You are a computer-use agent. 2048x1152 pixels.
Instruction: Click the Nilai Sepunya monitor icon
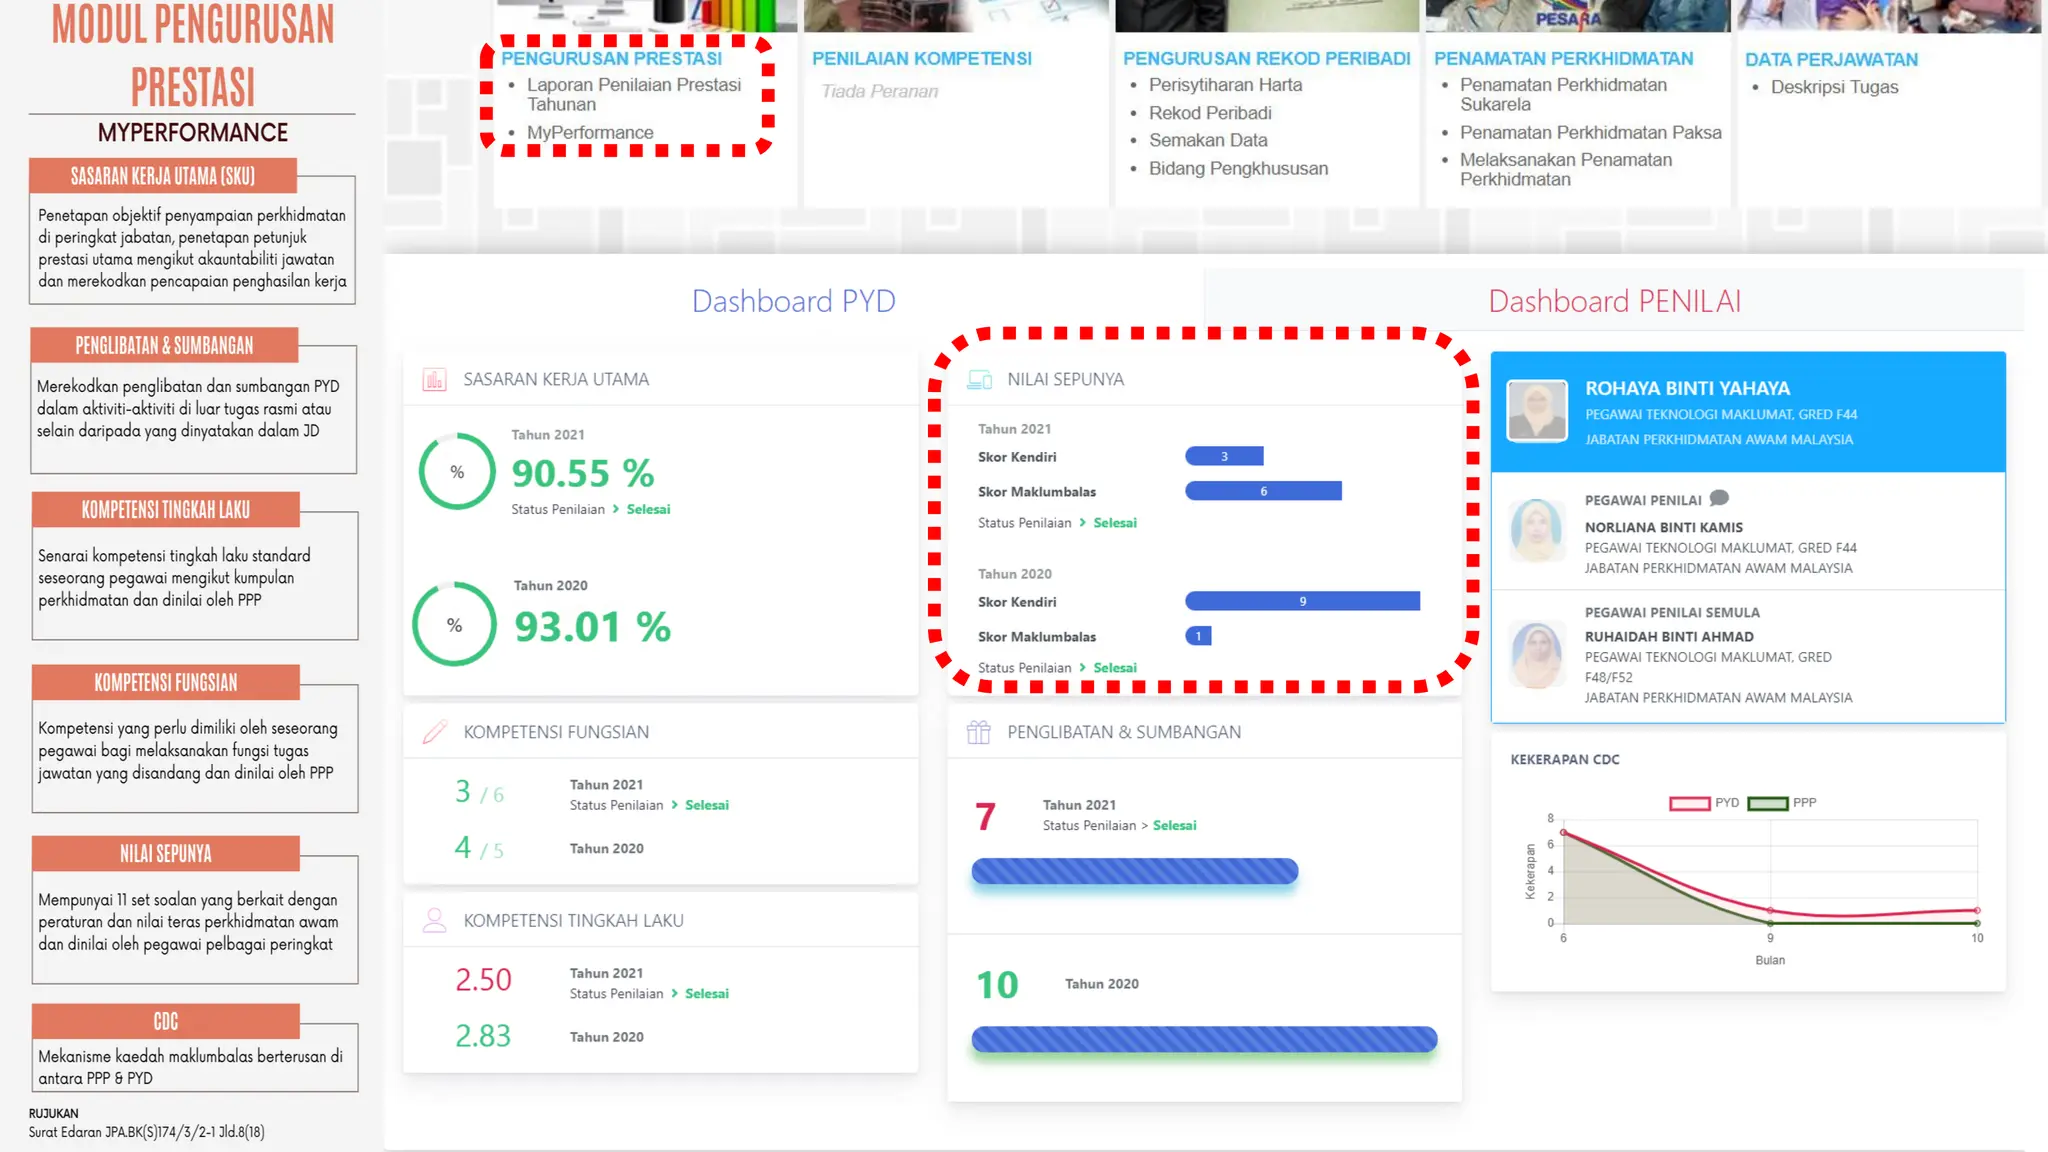[x=979, y=380]
